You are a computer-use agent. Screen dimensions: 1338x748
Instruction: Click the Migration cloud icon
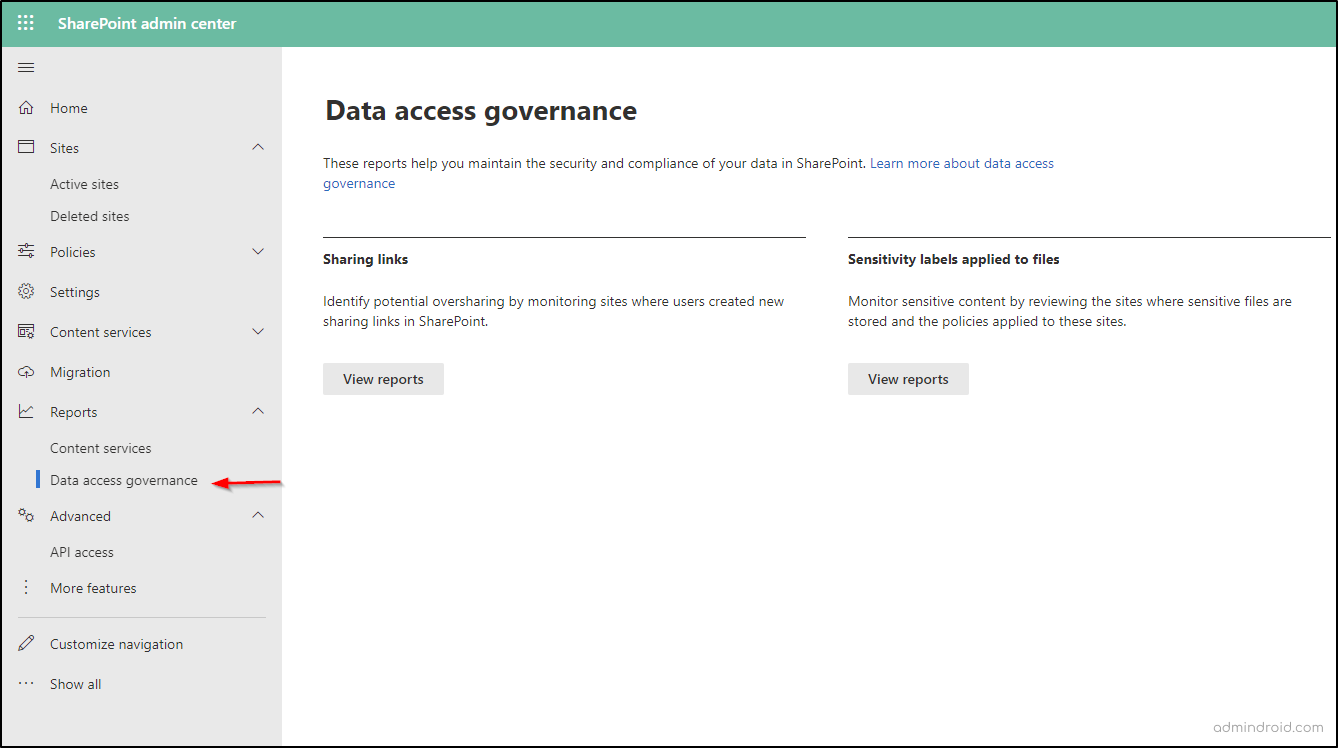[x=26, y=372]
